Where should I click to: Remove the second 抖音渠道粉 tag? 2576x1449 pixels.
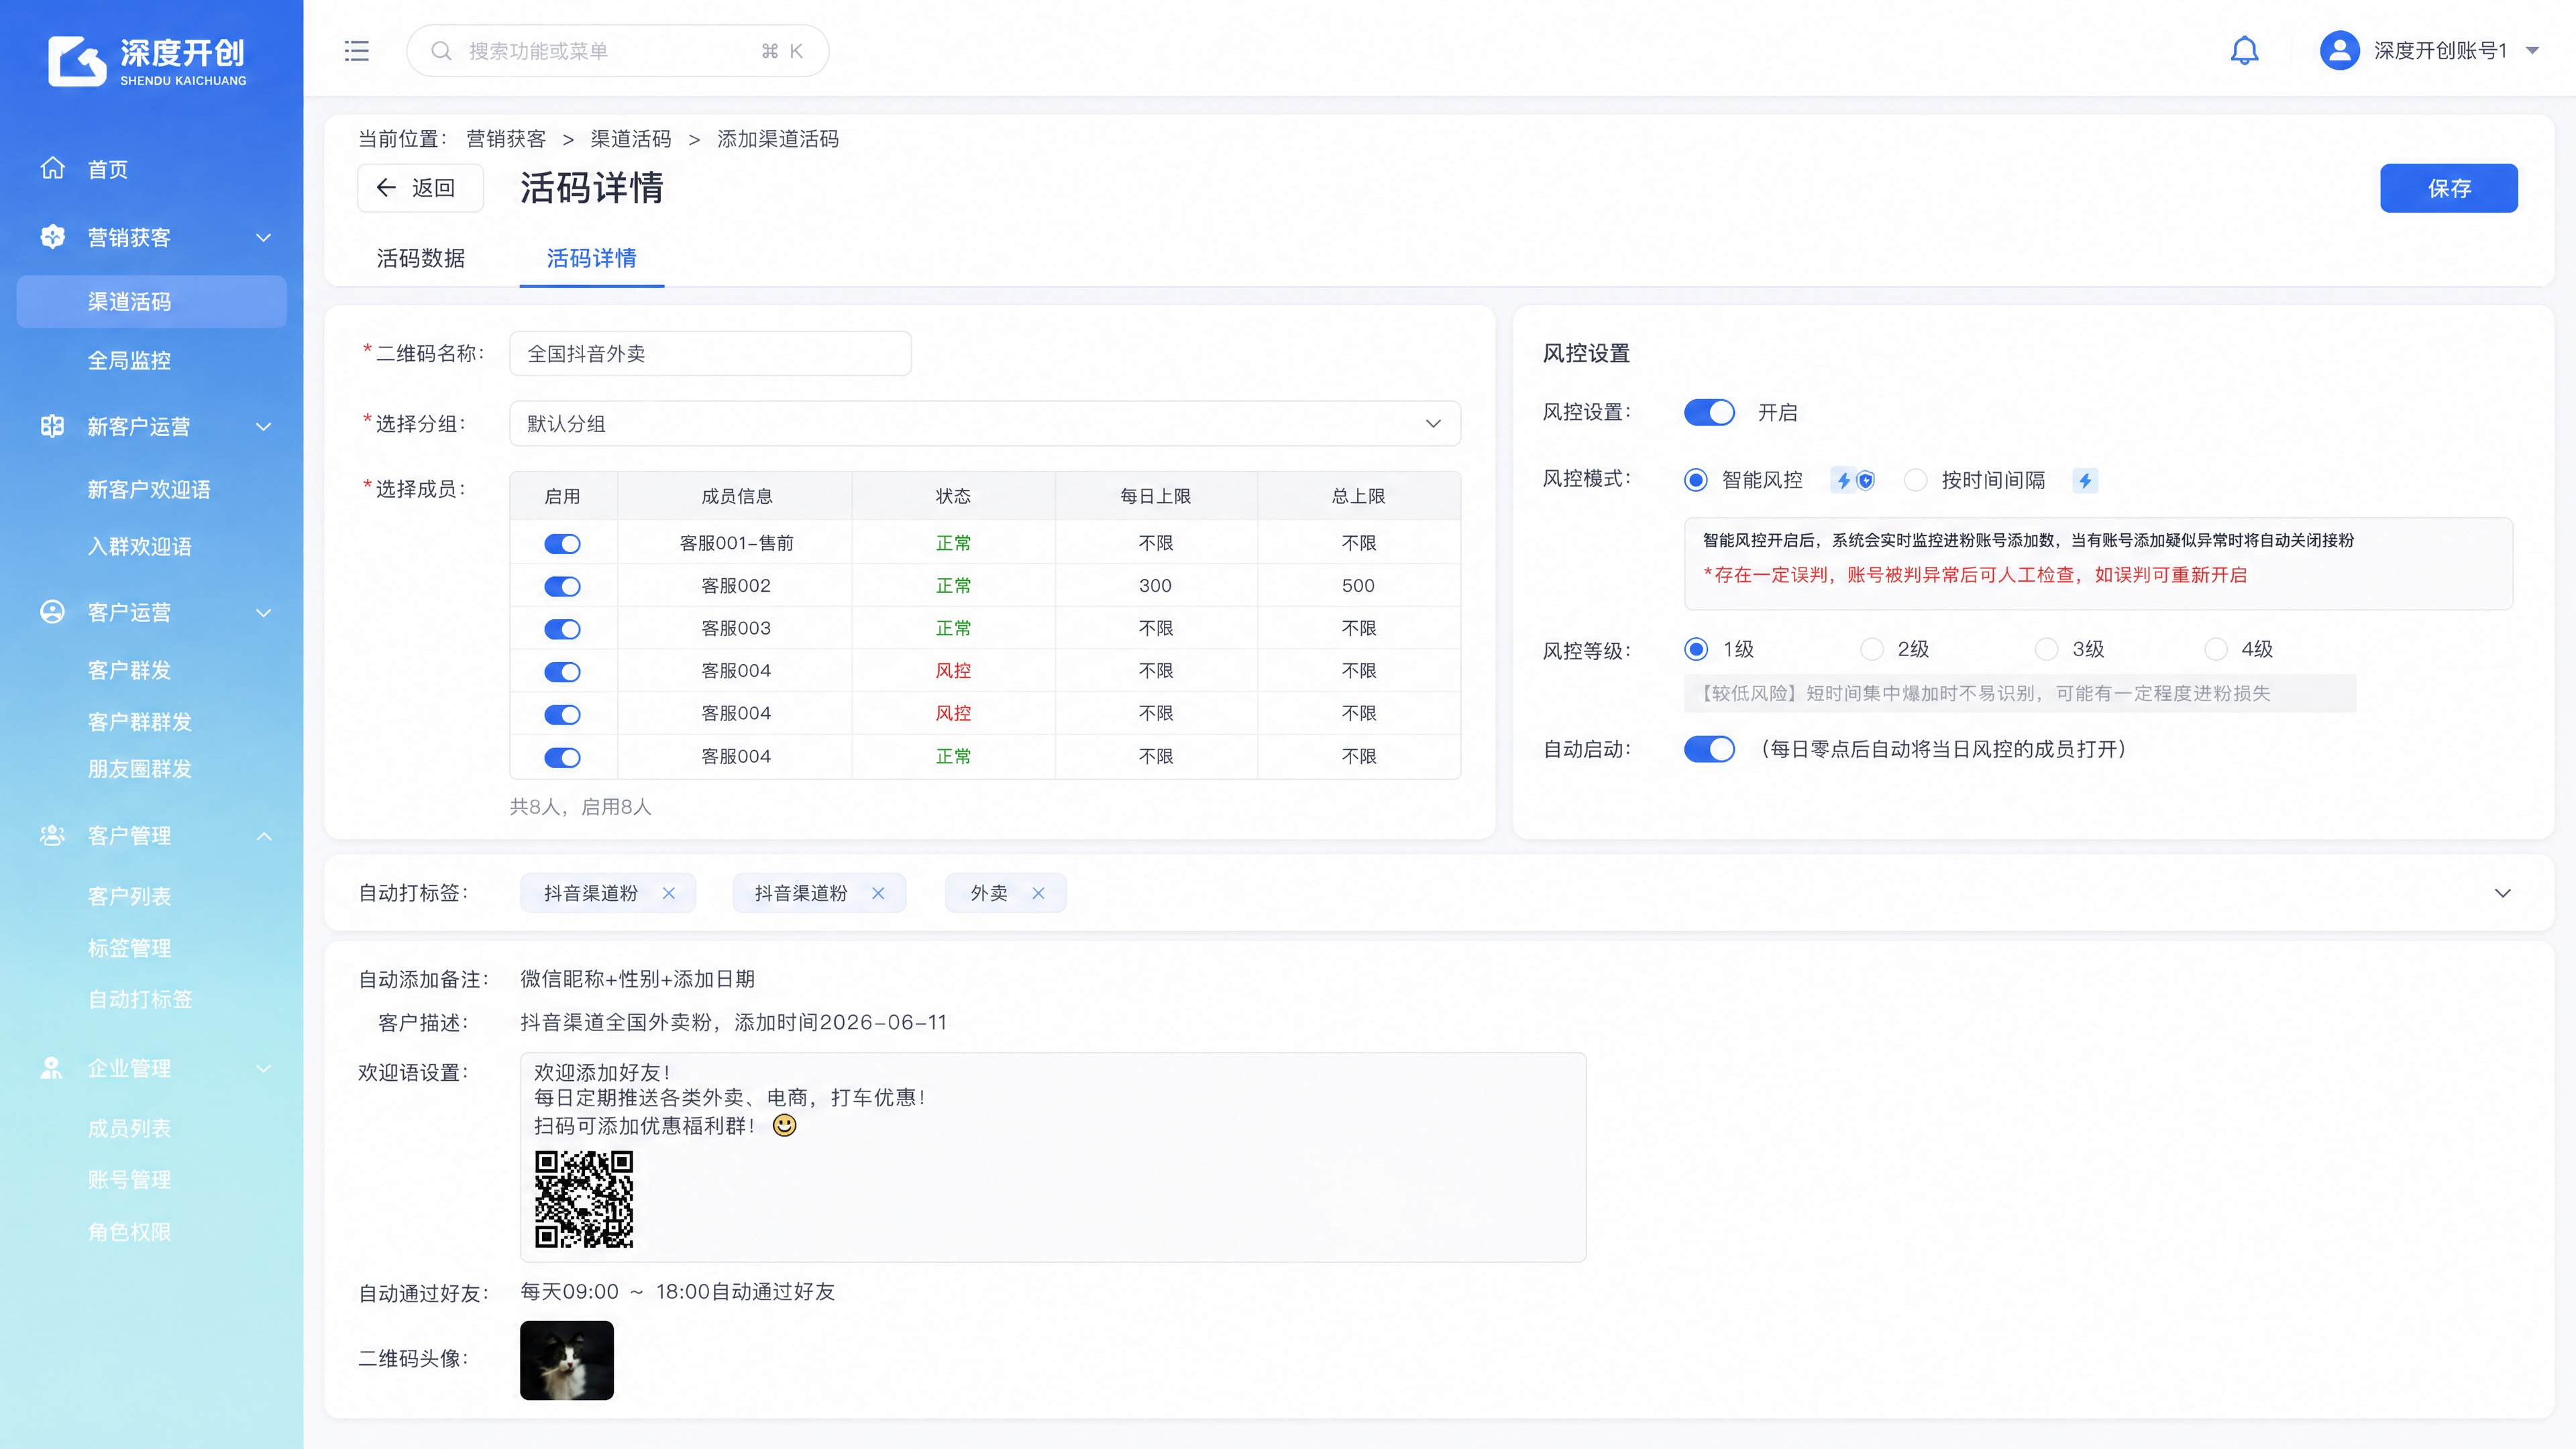click(x=878, y=893)
